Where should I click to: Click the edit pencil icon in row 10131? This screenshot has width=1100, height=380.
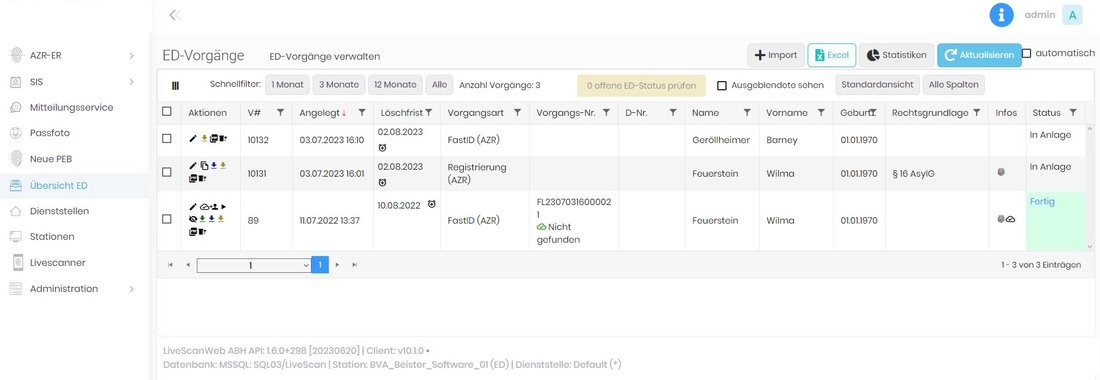(x=193, y=165)
